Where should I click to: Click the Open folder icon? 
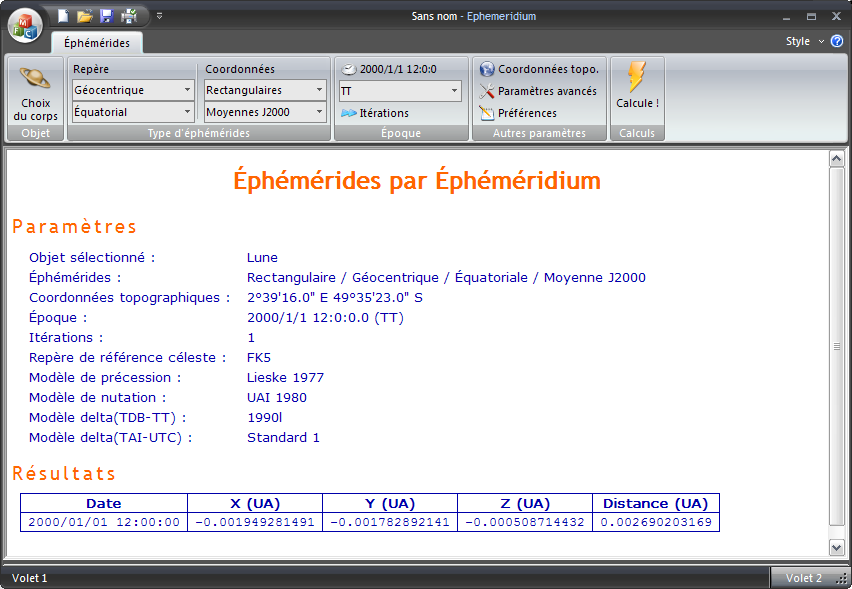pyautogui.click(x=85, y=16)
